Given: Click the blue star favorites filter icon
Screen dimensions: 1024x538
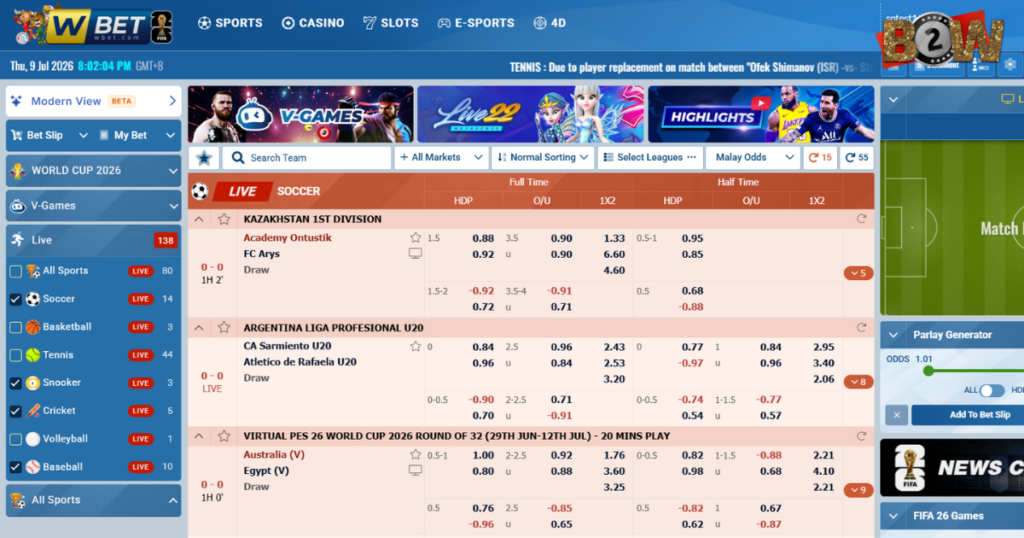Looking at the screenshot, I should coord(204,157).
